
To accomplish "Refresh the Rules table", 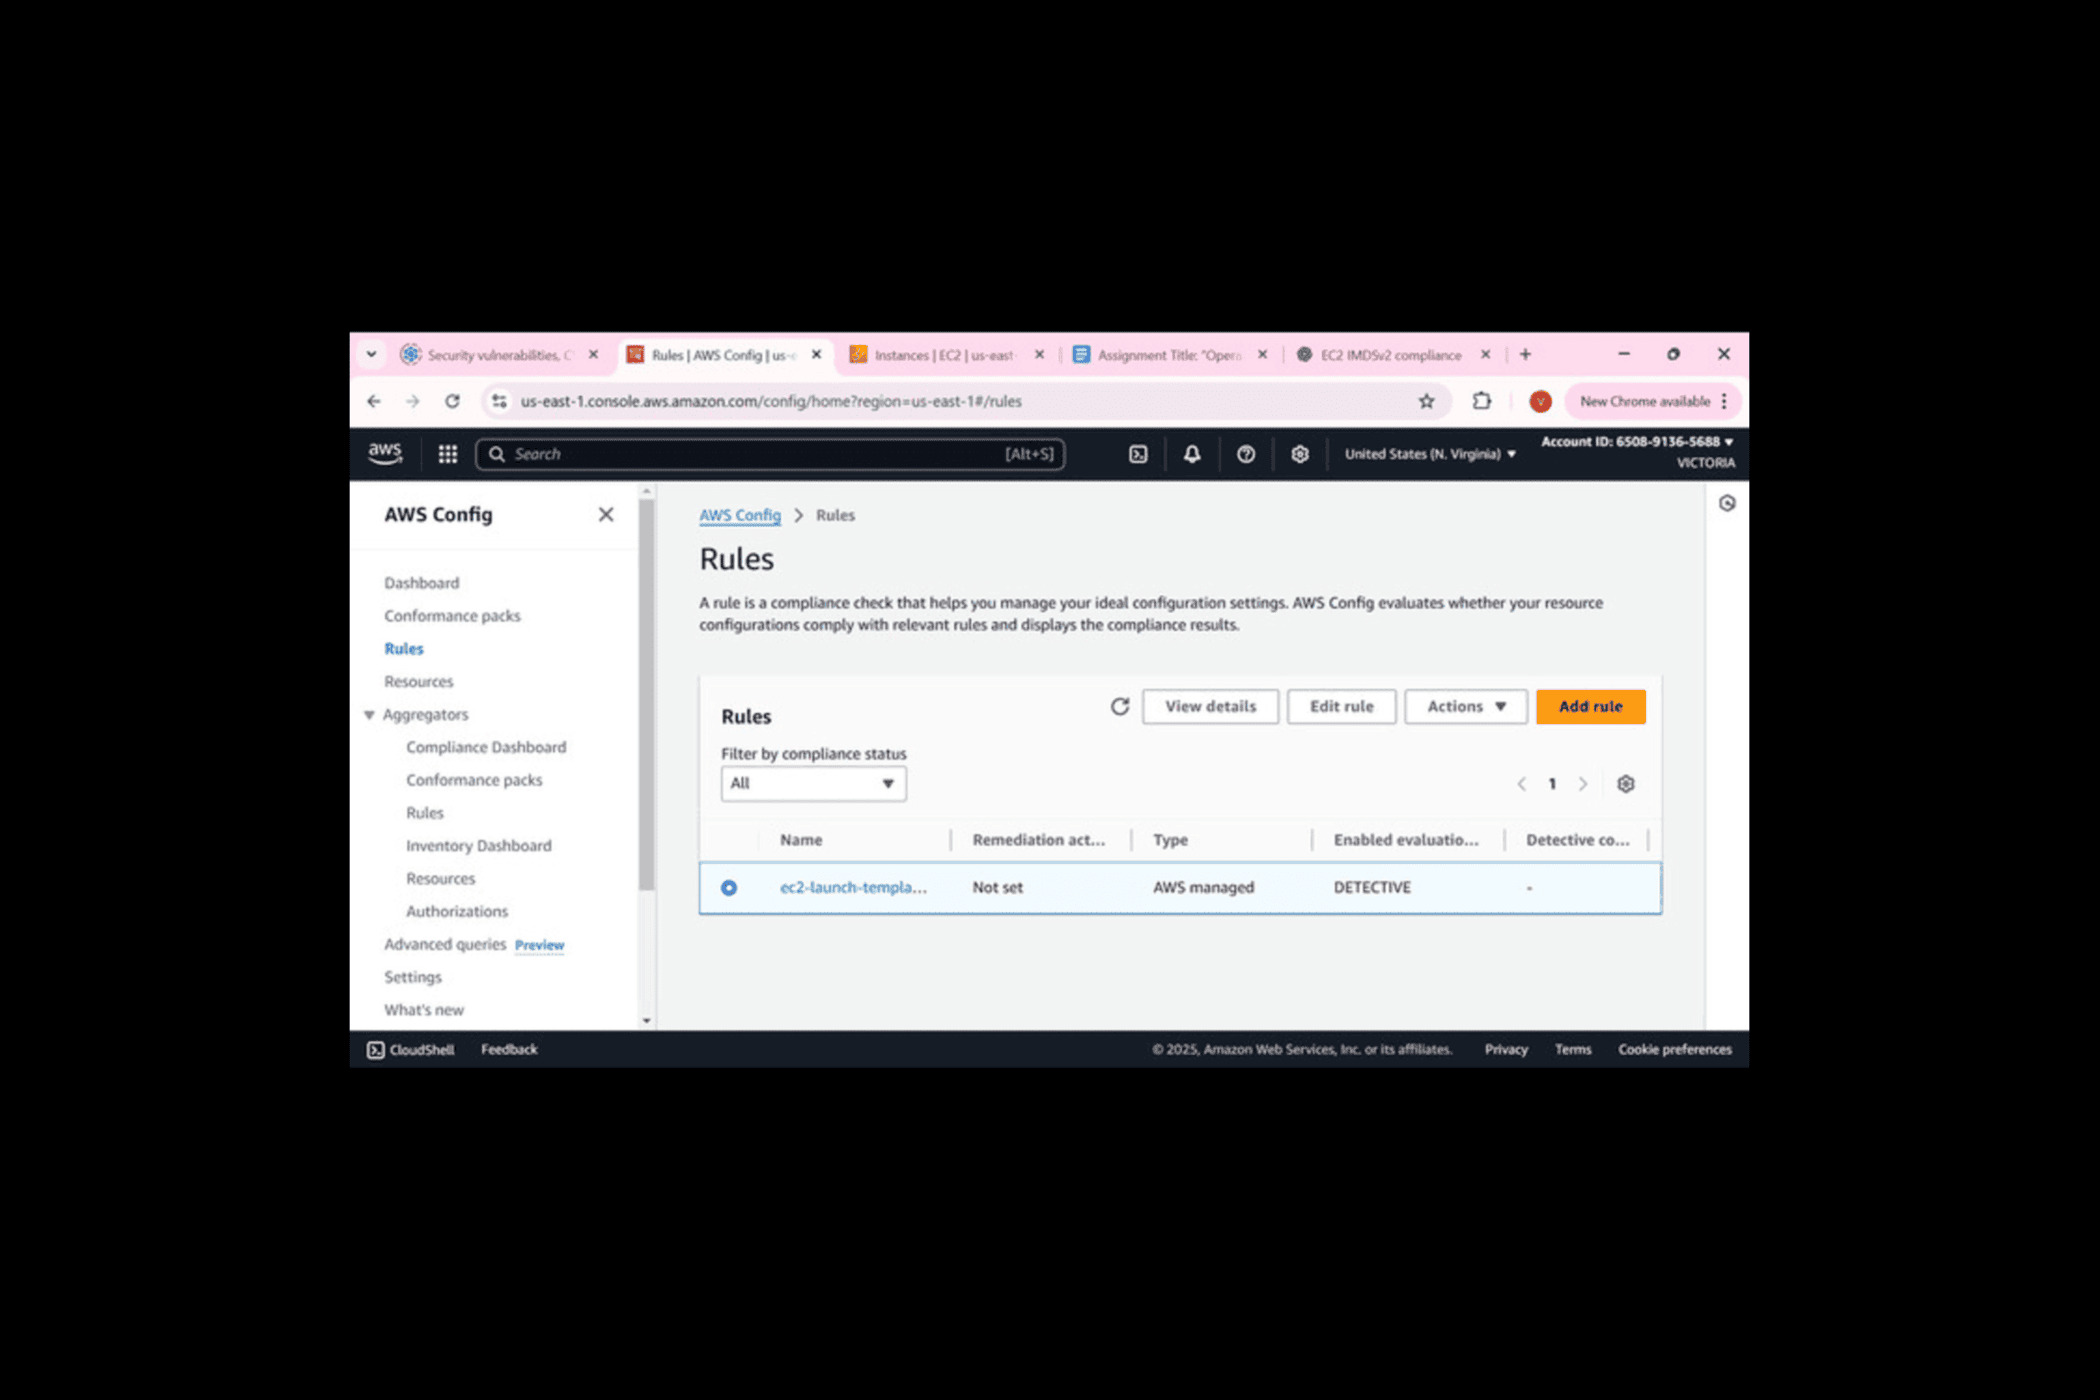I will click(1120, 706).
